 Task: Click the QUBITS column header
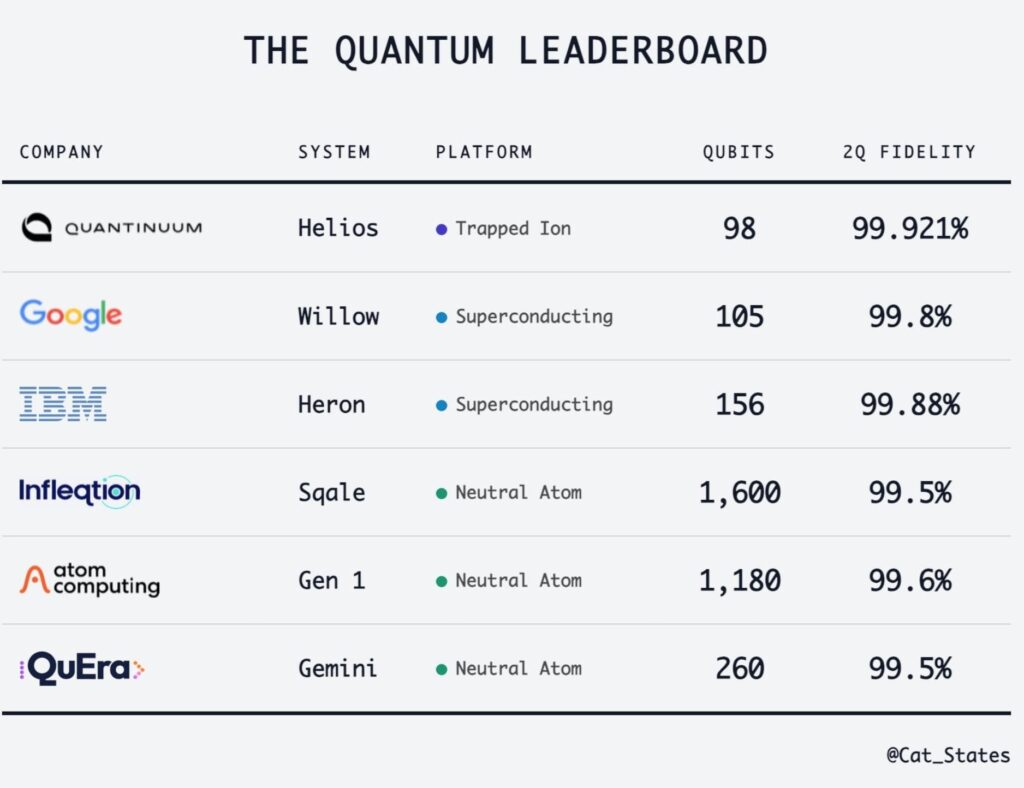pyautogui.click(x=738, y=152)
